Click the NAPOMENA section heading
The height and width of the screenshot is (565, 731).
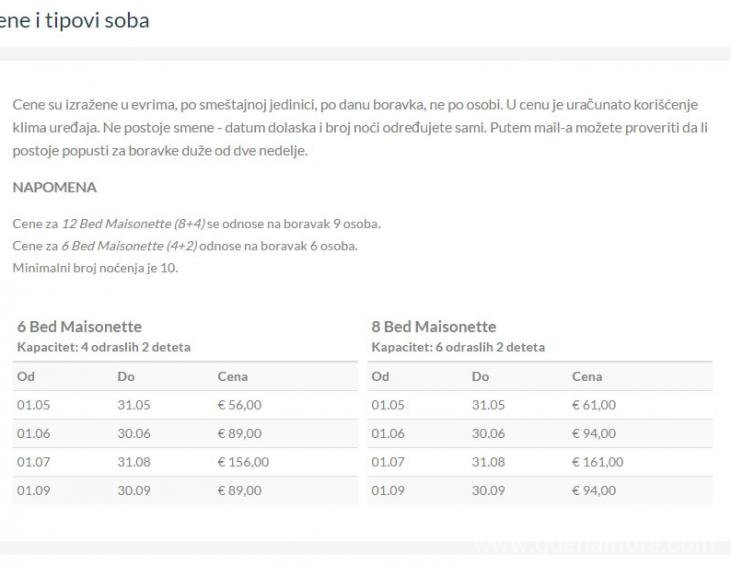(54, 187)
